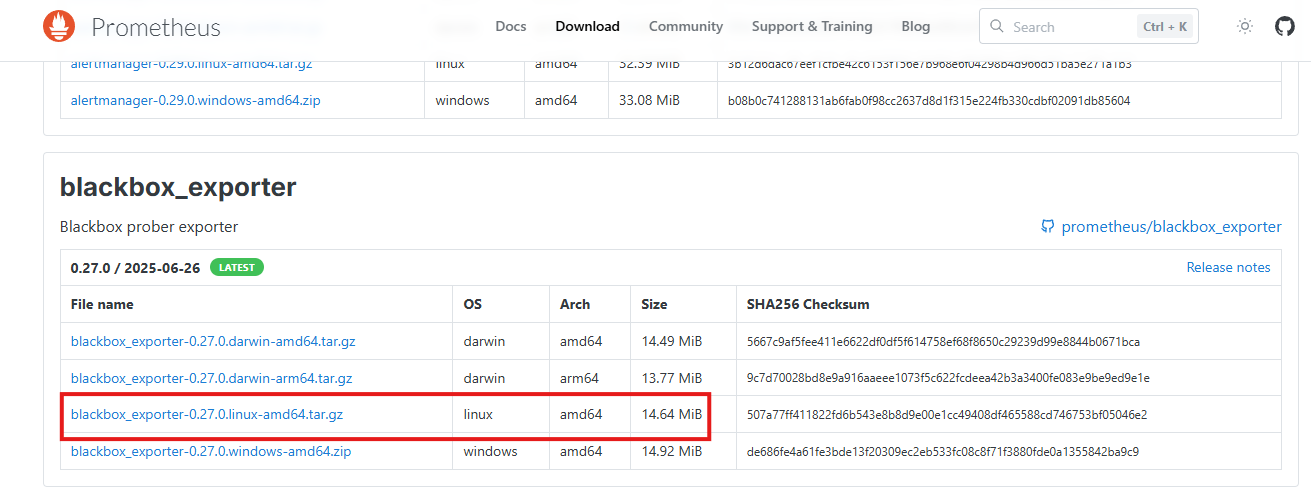Toggle the light/dark theme sun icon
1311x503 pixels.
pyautogui.click(x=1245, y=27)
